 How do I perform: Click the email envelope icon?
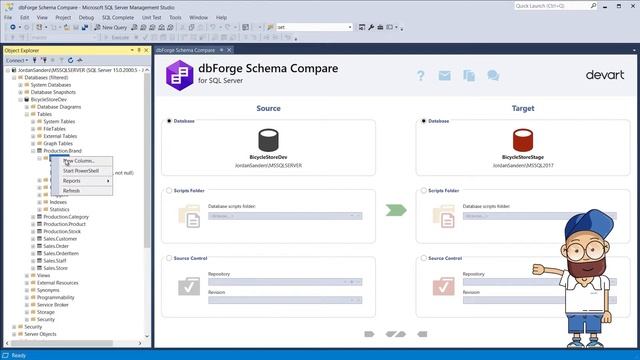pyautogui.click(x=444, y=75)
